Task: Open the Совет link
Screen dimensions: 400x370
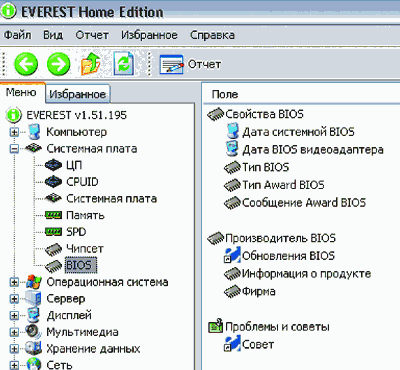Action: 258,344
